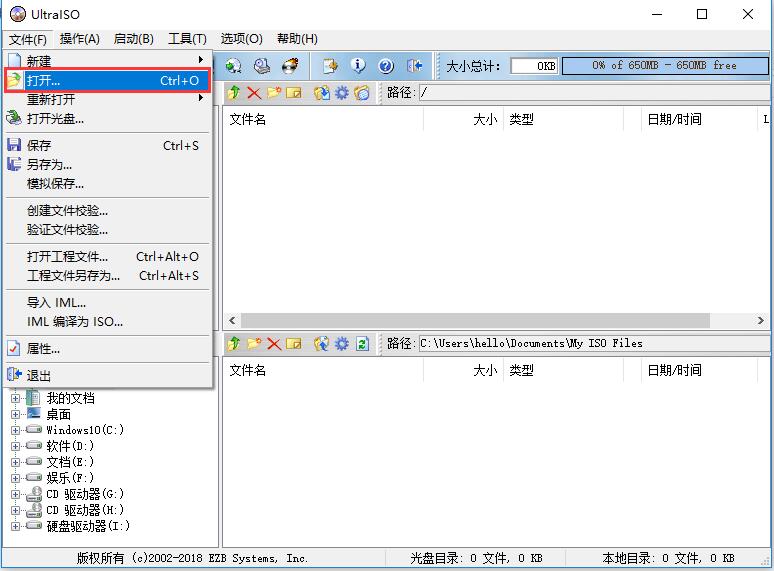The width and height of the screenshot is (774, 571).
Task: Choose 打开工程文件... menu entry
Action: coord(108,257)
